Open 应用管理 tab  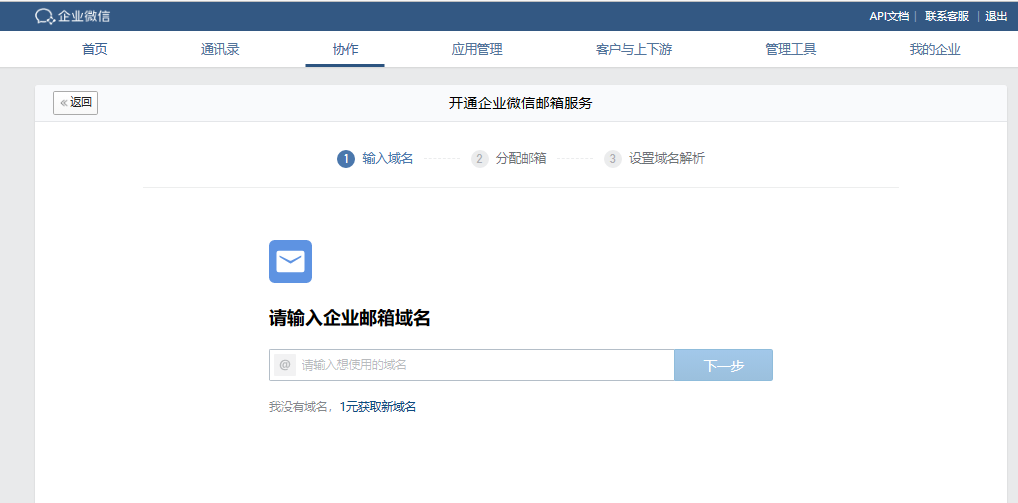477,49
